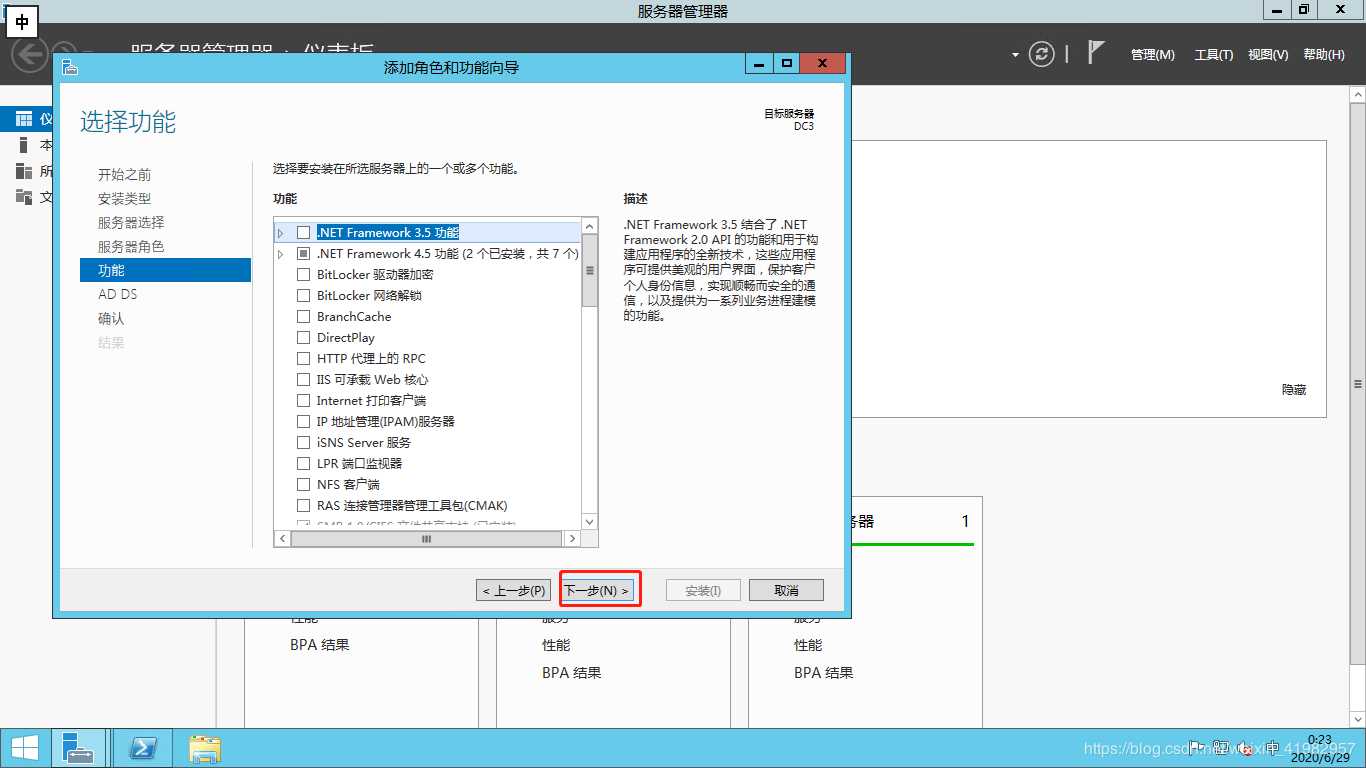1366x768 pixels.
Task: Toggle .NET Framework 4.5 功能 checkbox
Action: coord(304,253)
